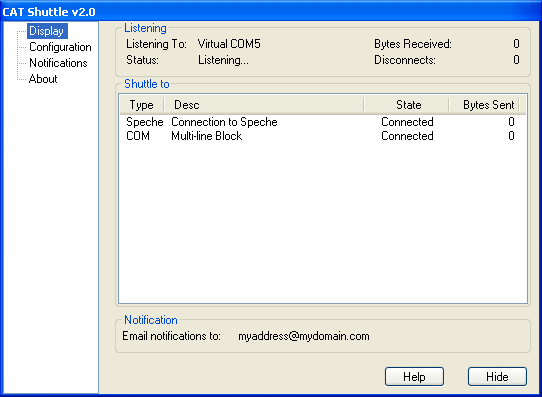542x397 pixels.
Task: Open the Configuration section
Action: (x=60, y=47)
